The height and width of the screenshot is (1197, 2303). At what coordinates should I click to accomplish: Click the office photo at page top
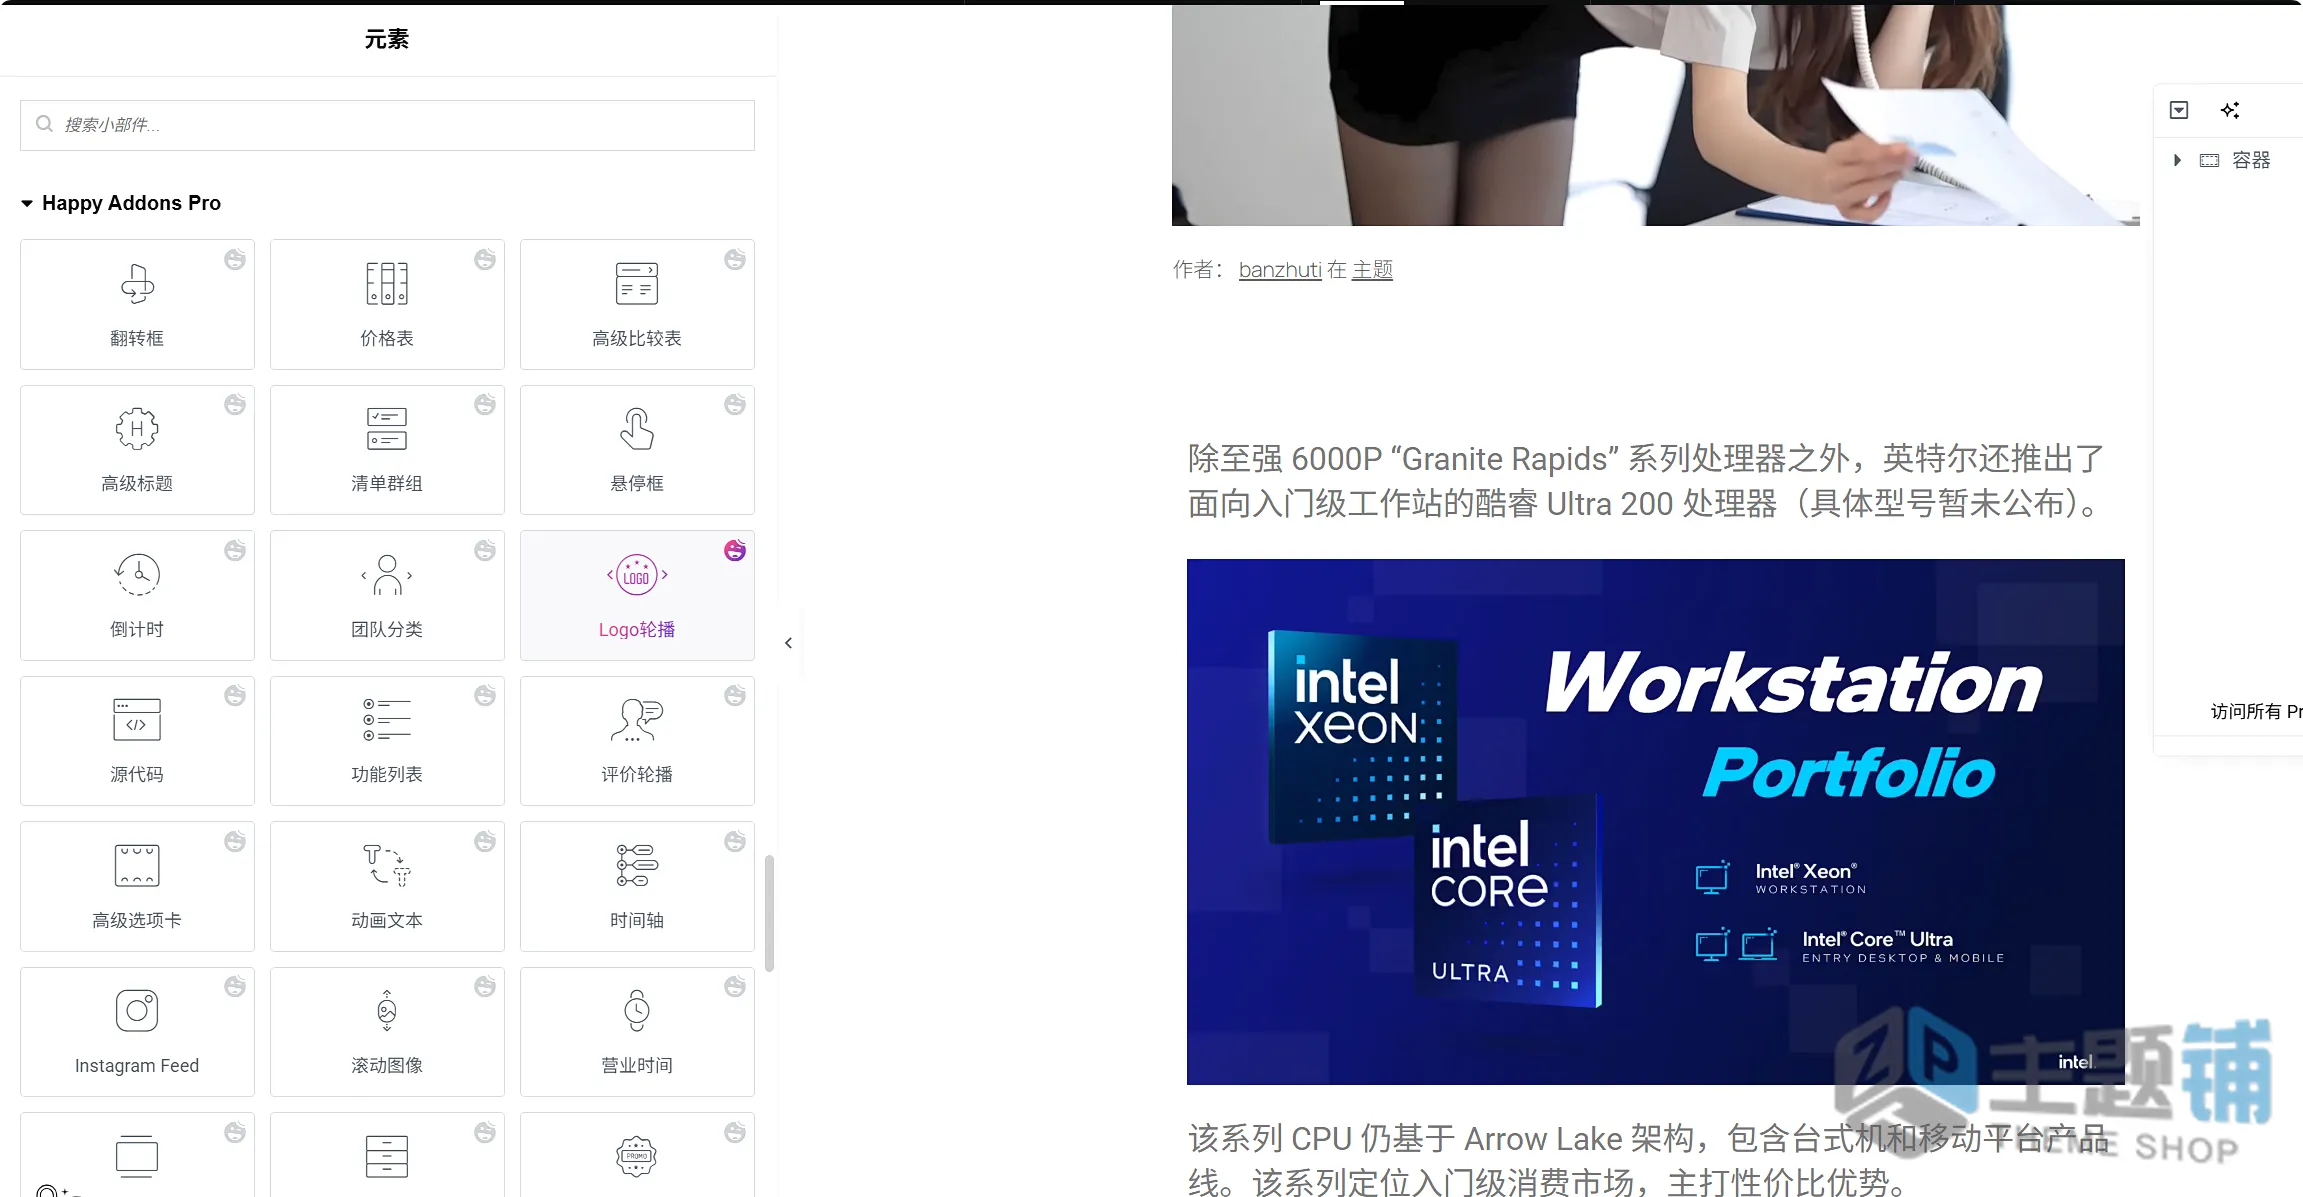1656,114
